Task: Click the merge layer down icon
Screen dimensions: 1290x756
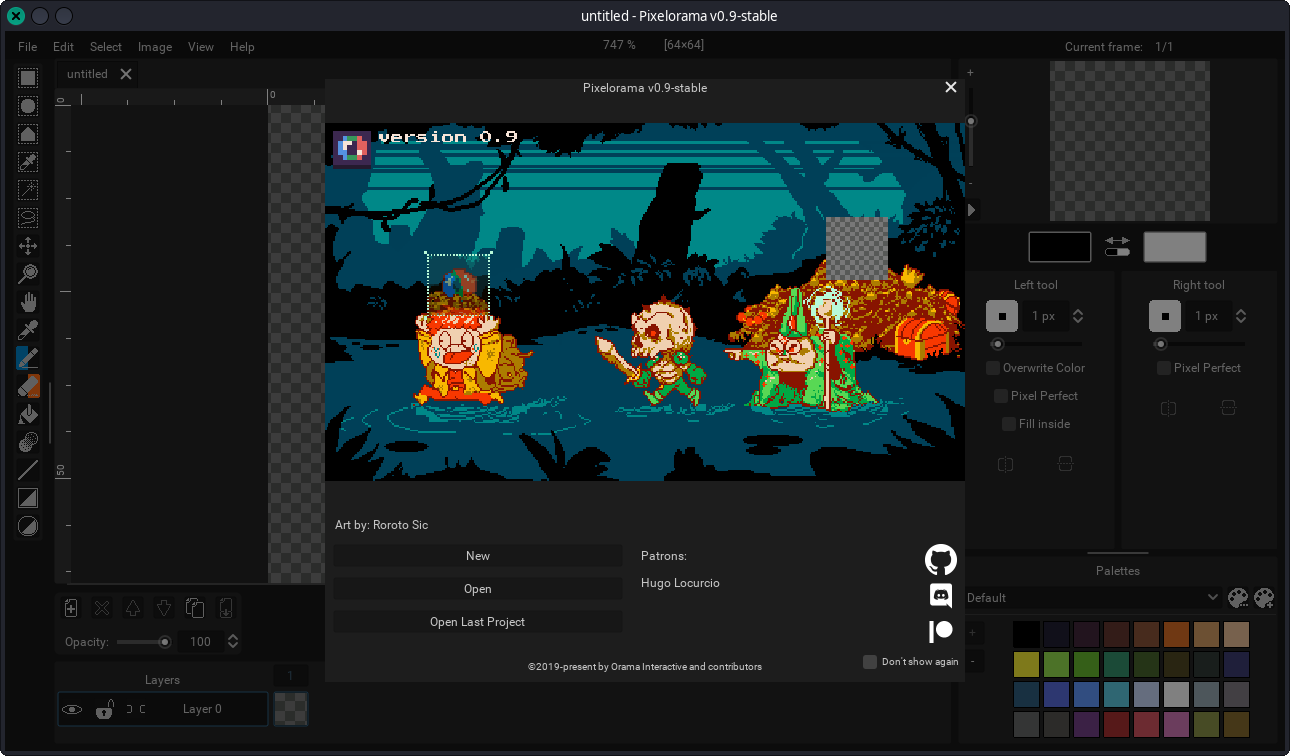Action: [226, 608]
